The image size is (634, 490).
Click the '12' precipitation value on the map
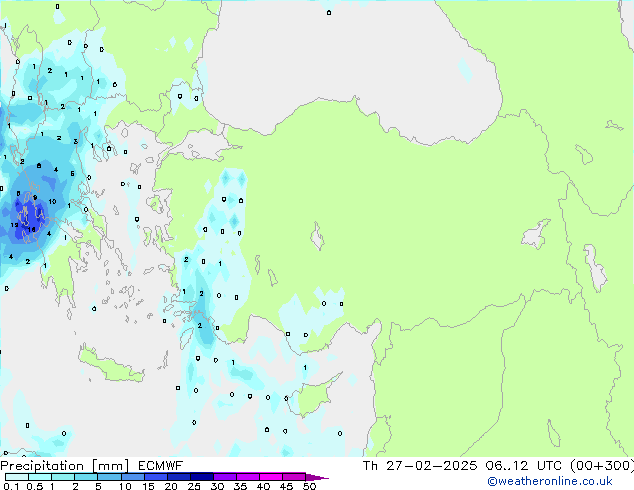[14, 225]
